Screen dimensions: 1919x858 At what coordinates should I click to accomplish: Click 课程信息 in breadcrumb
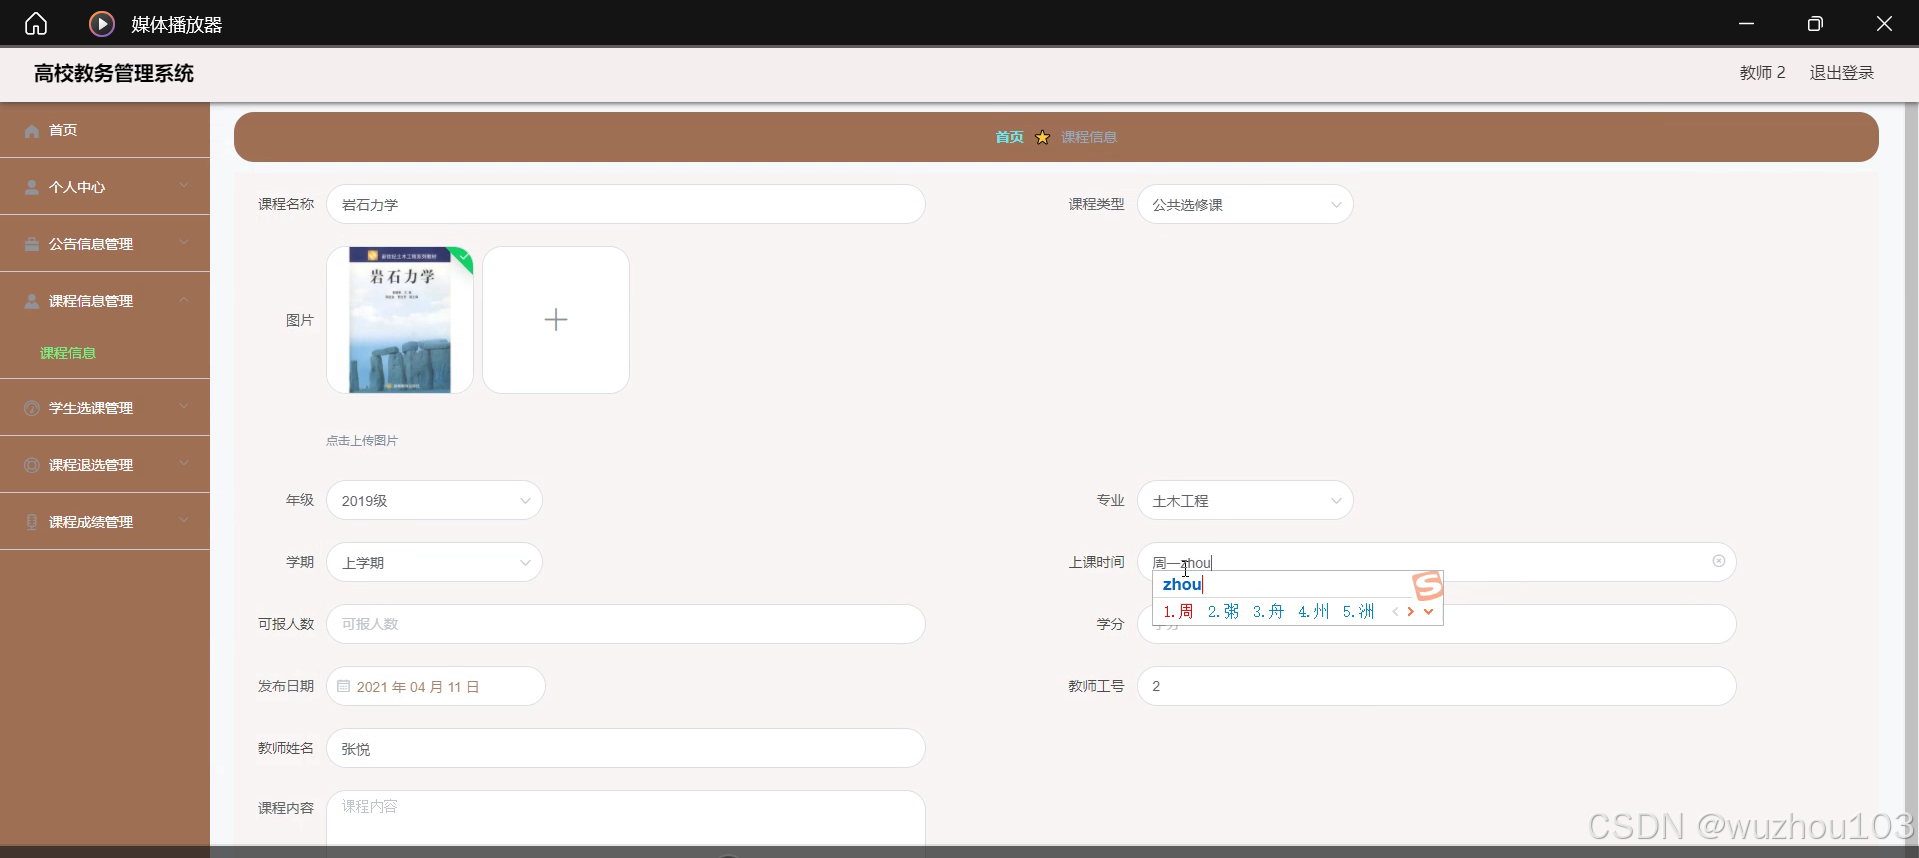(1089, 137)
